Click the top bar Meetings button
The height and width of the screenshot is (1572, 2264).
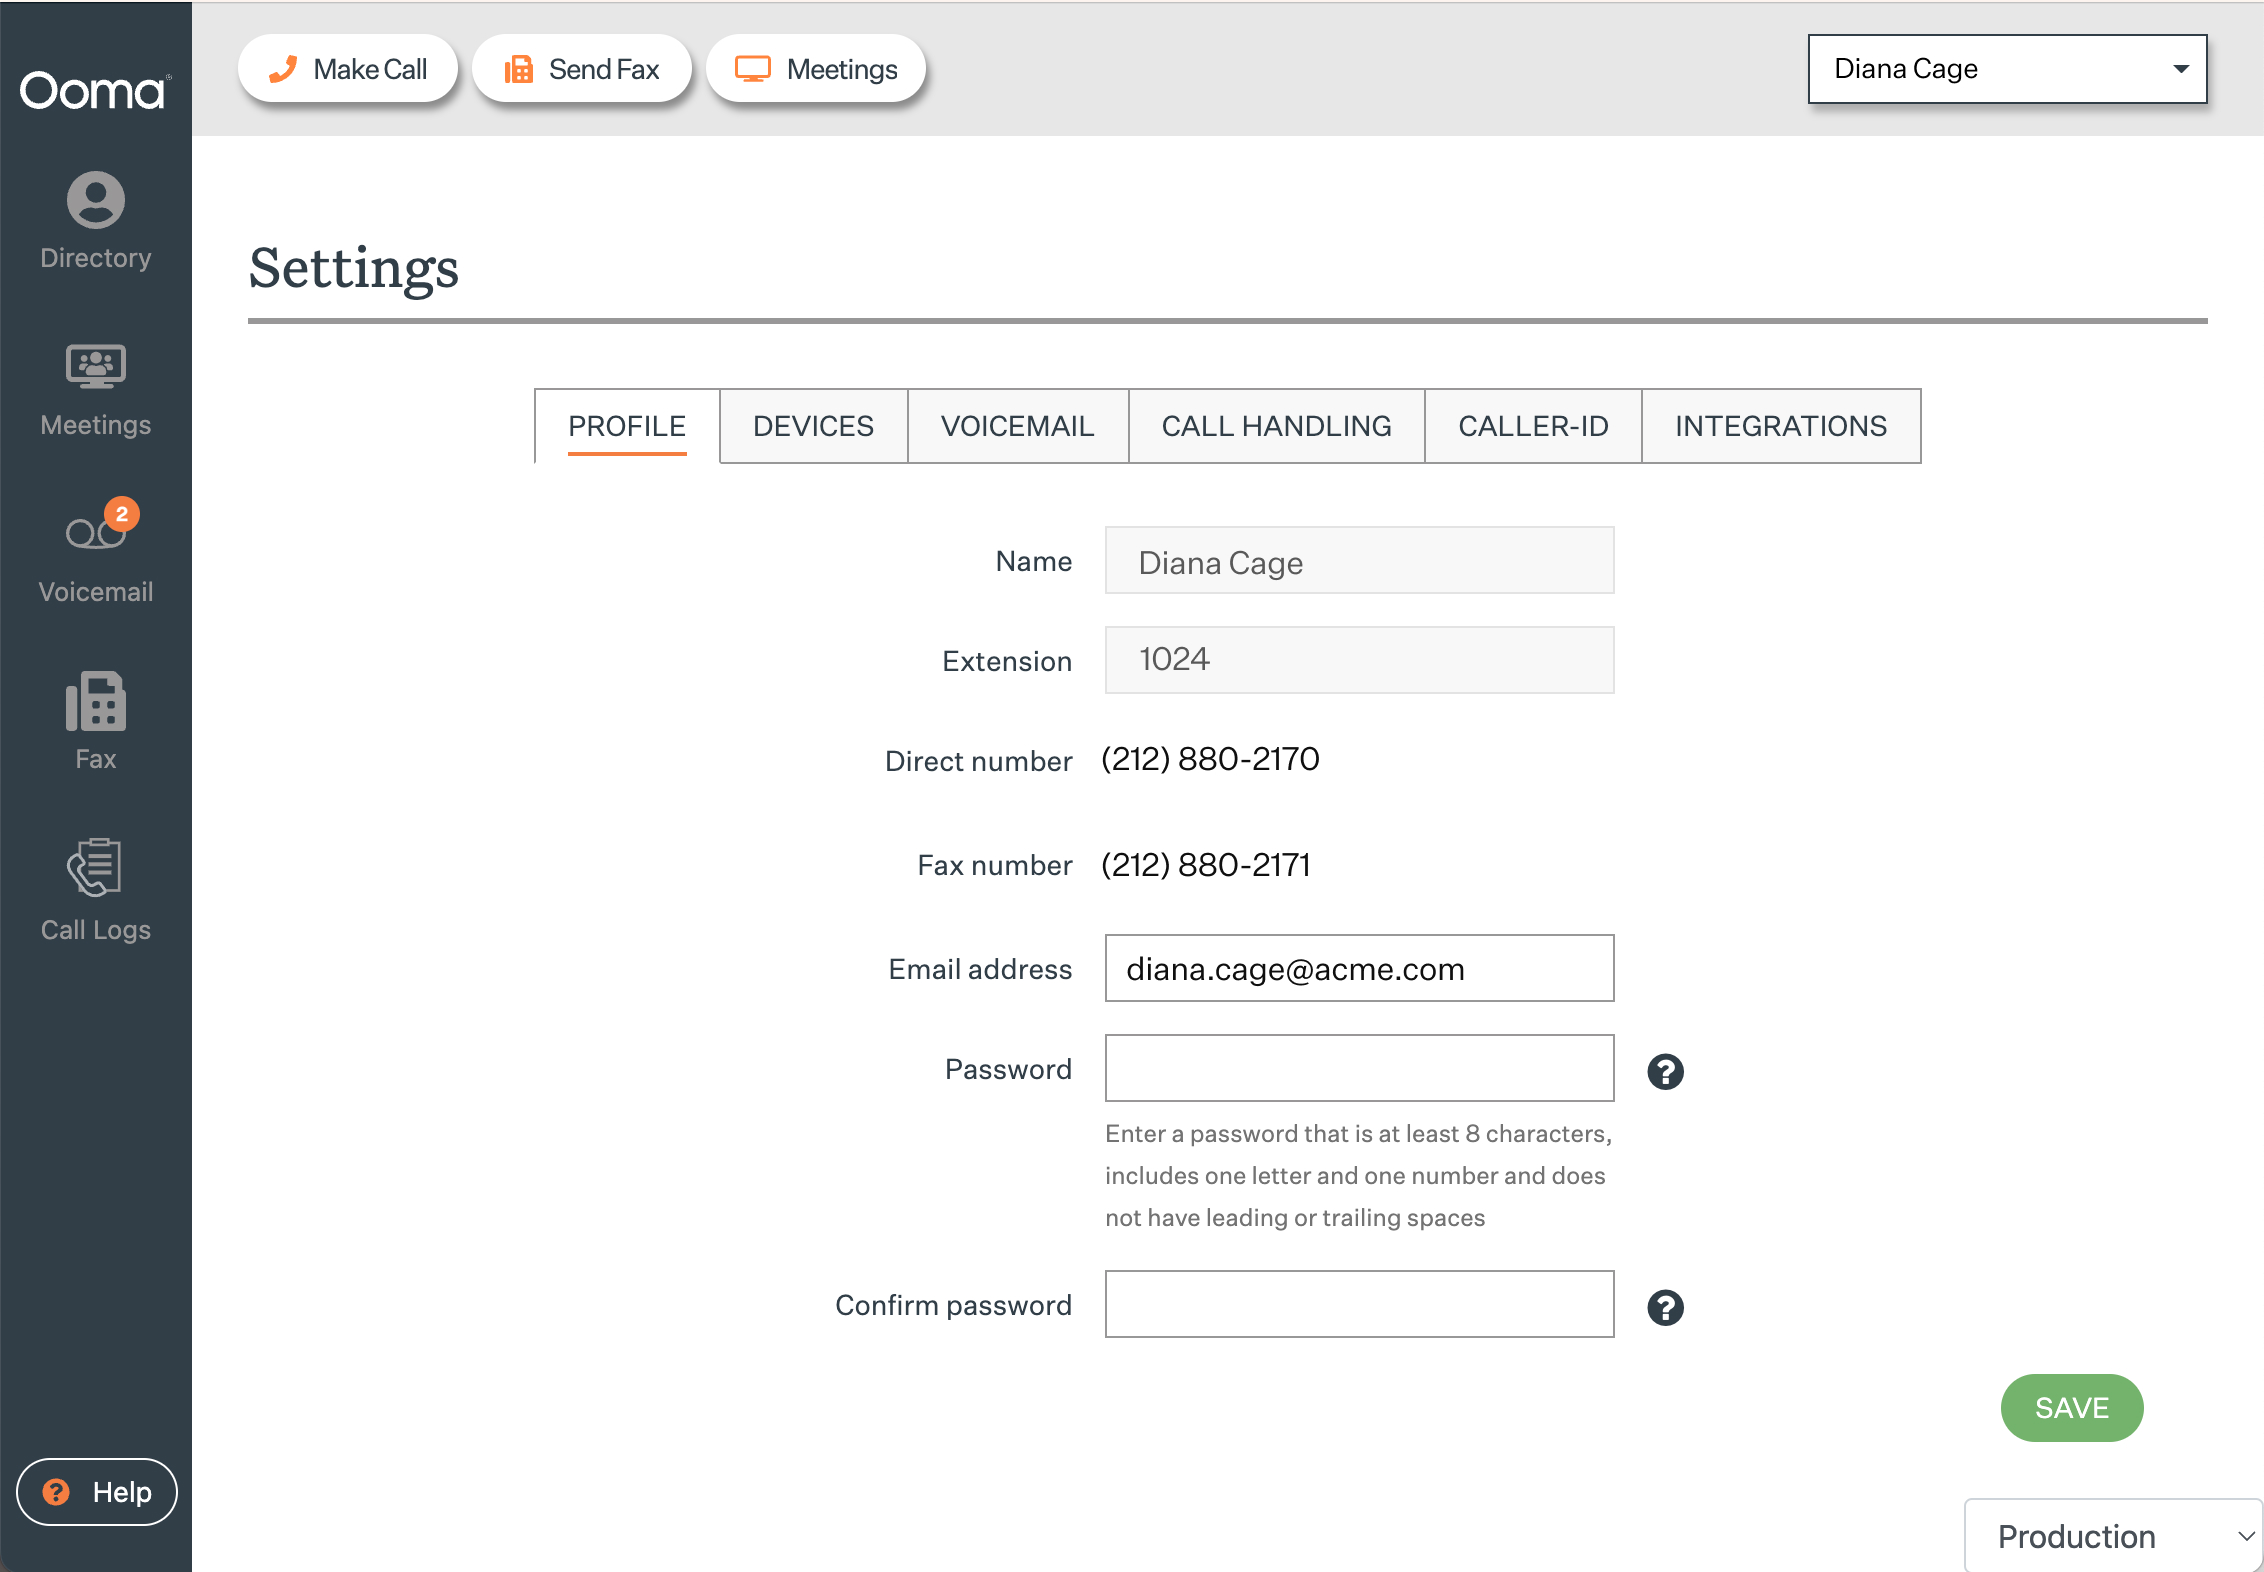[816, 69]
